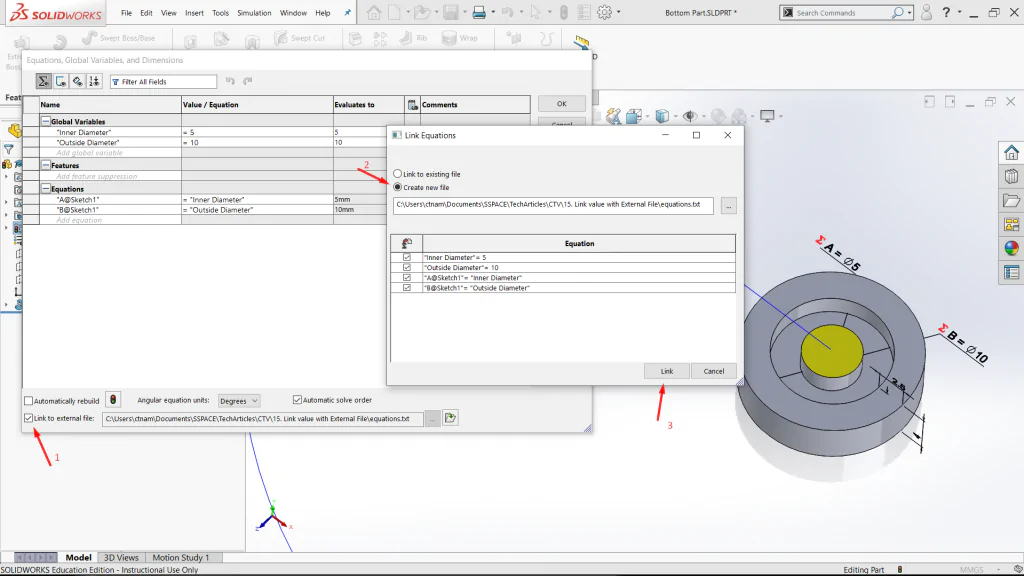
Task: Click OK in Equations dialog
Action: click(562, 104)
